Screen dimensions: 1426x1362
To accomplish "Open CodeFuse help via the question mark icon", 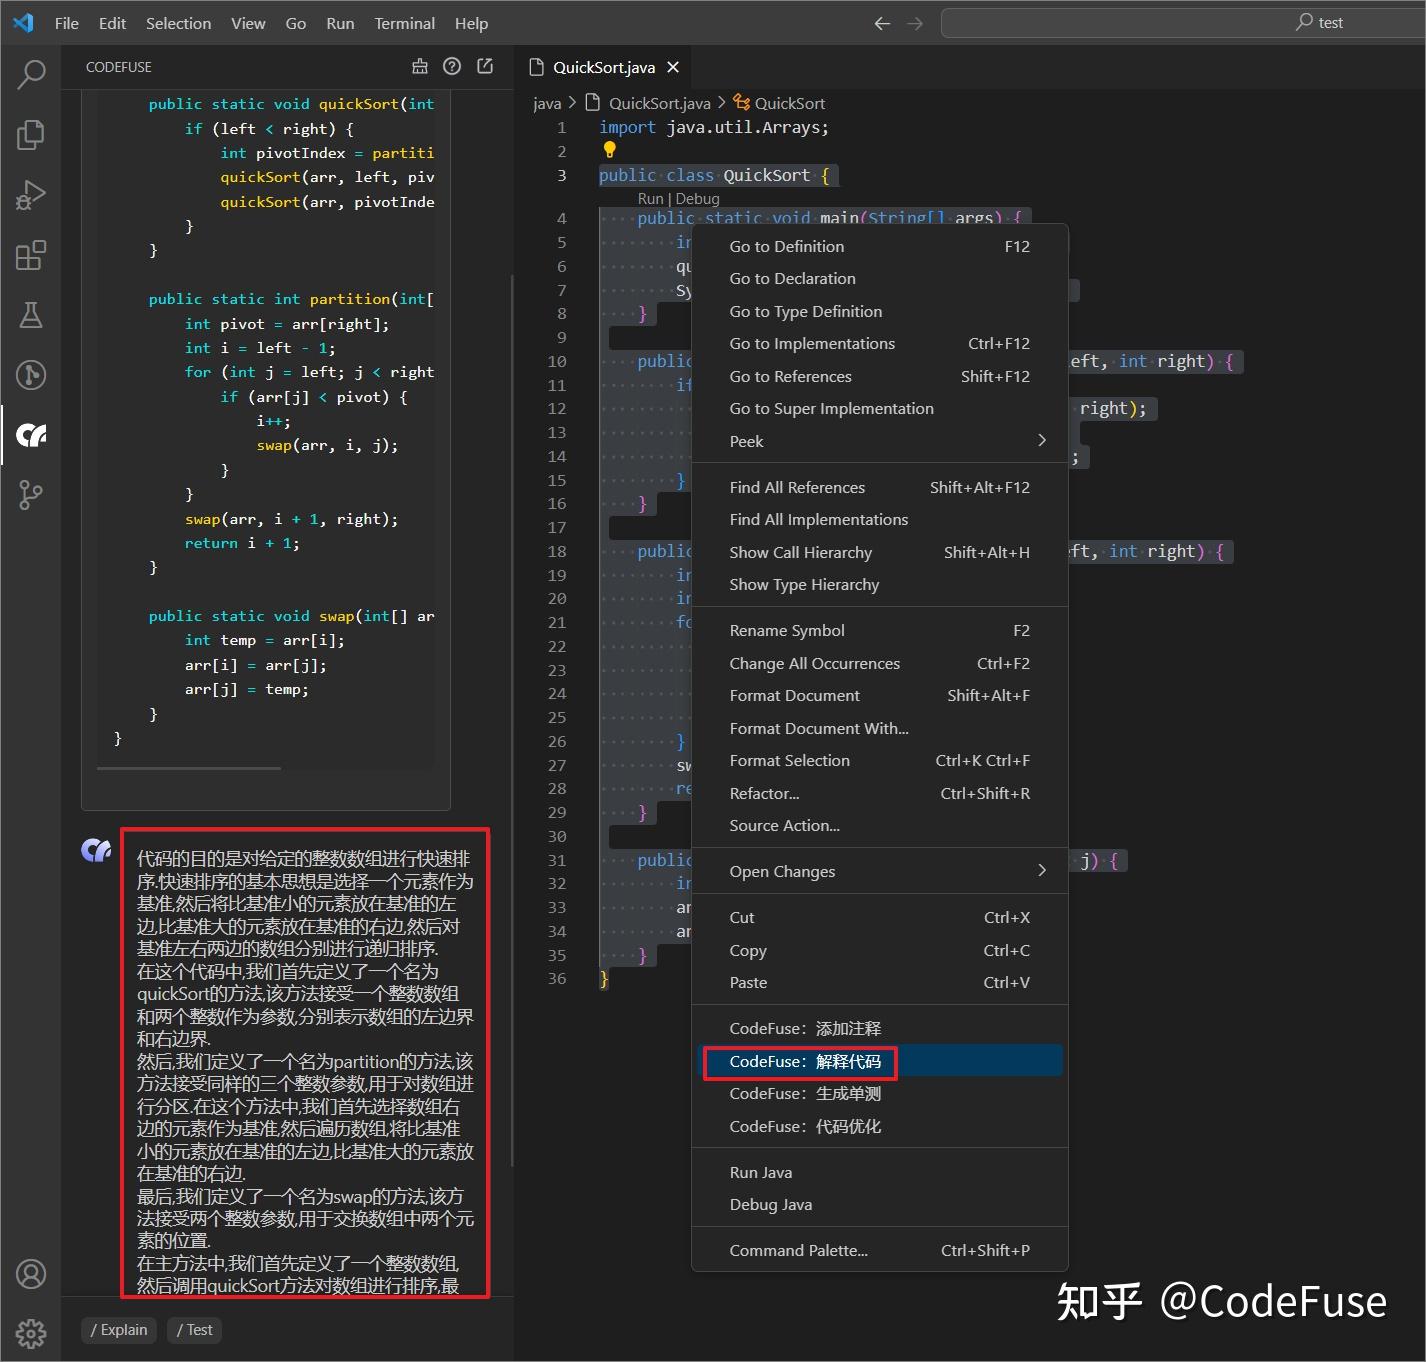I will [452, 66].
